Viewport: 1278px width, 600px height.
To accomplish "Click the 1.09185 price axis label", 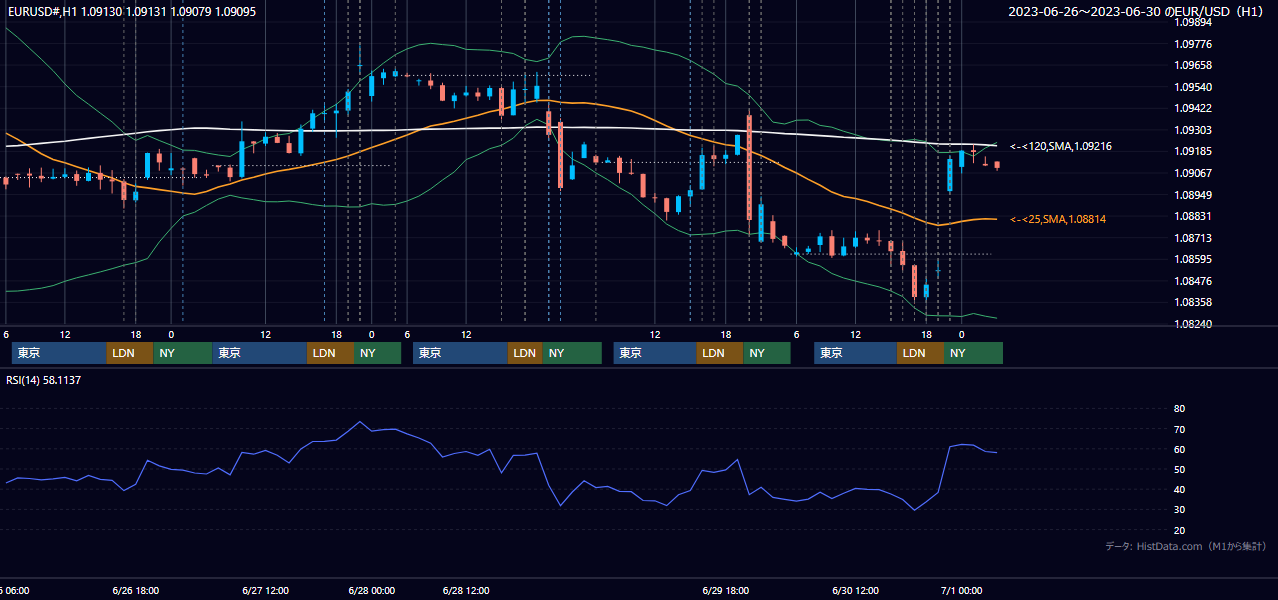I will [x=1193, y=152].
